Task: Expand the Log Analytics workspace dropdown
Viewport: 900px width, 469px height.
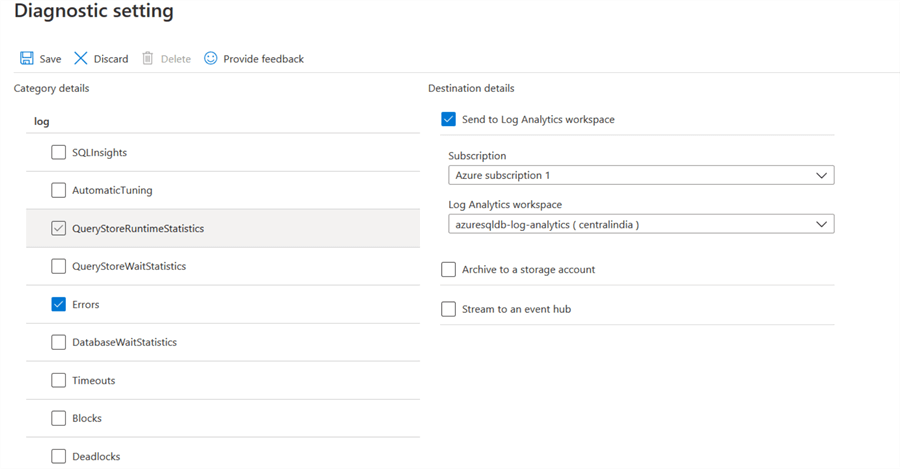Action: 640,224
